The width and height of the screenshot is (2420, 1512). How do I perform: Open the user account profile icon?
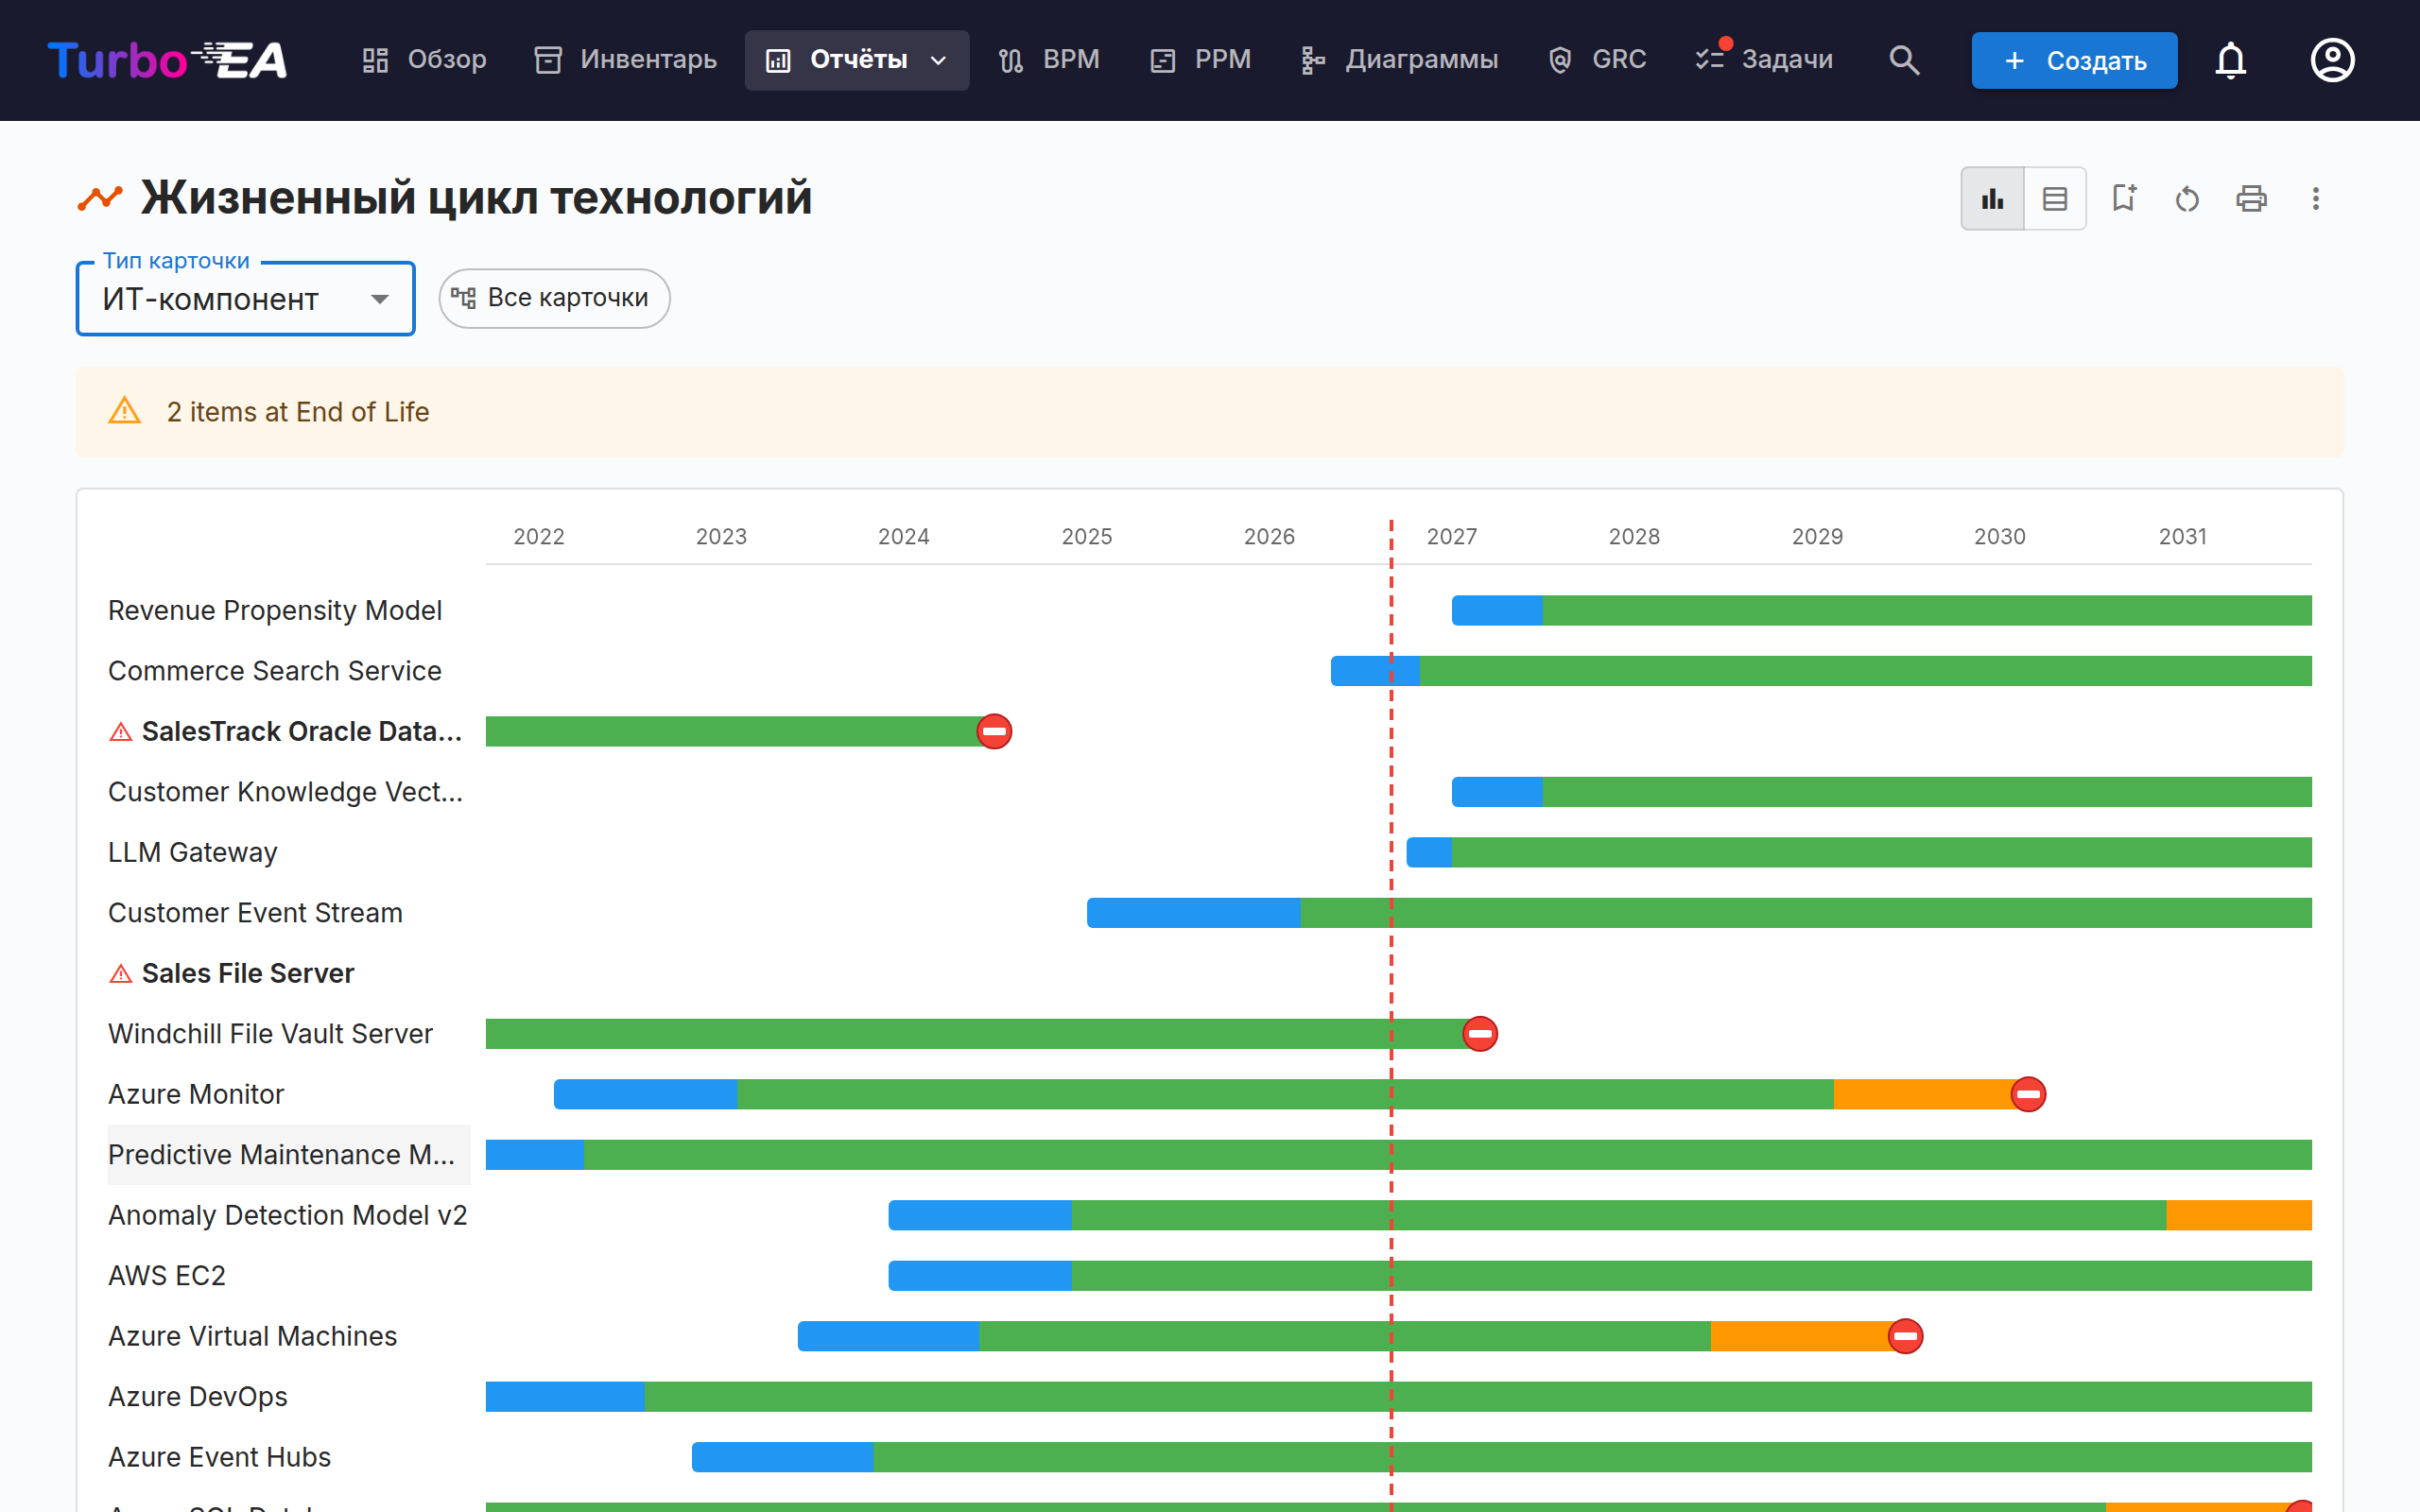tap(2332, 60)
